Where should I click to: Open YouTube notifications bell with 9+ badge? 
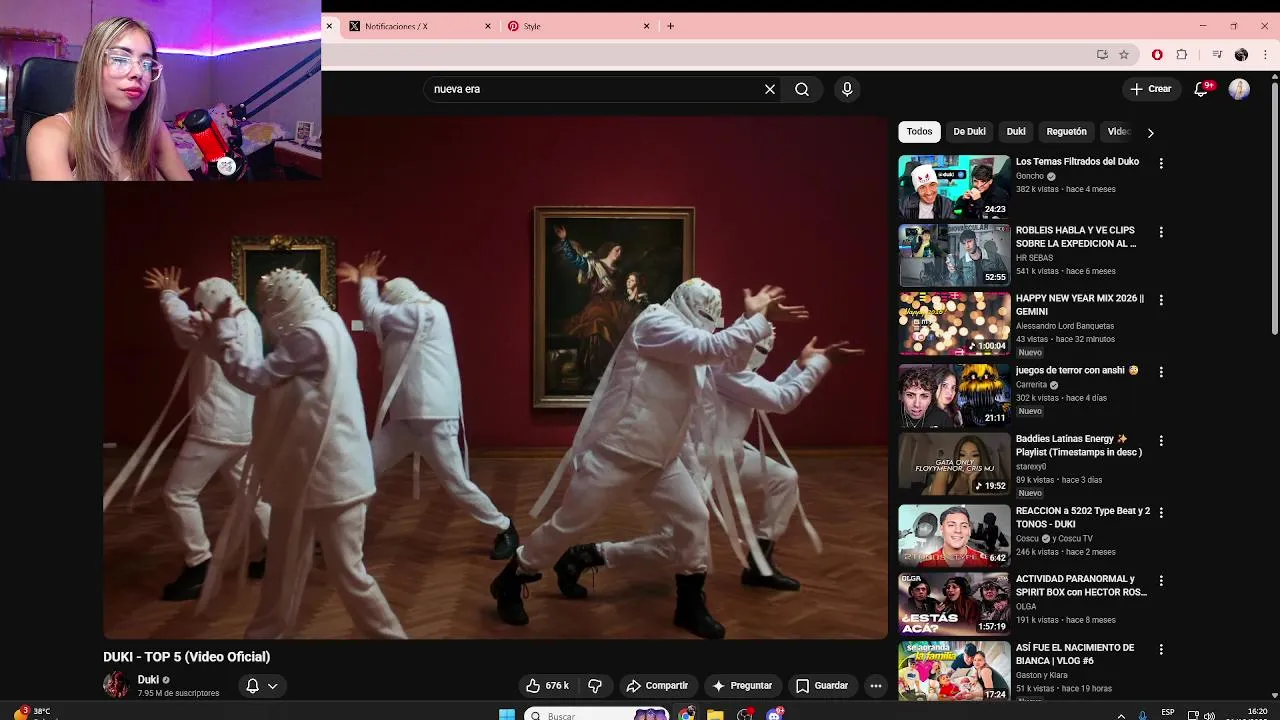click(x=1203, y=89)
